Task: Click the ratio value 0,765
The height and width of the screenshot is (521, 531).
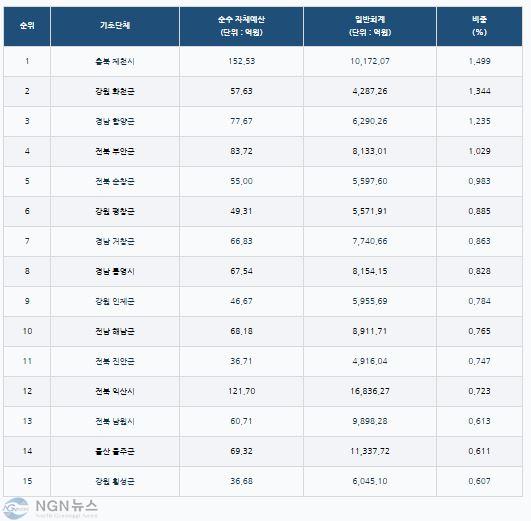Action: point(480,331)
